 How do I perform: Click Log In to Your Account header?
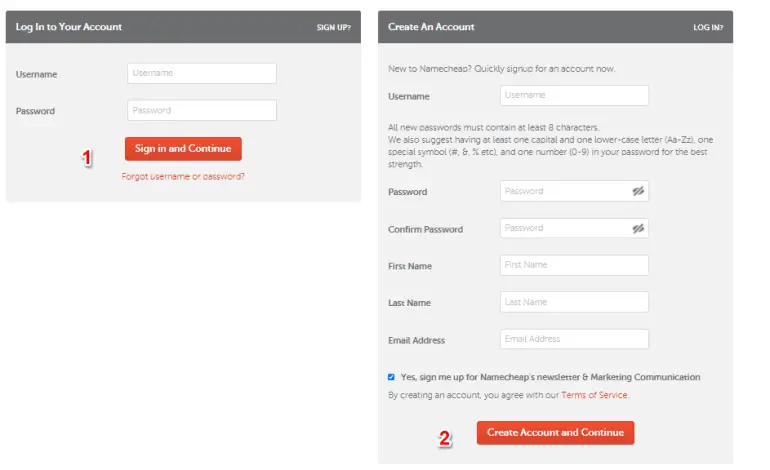point(69,27)
